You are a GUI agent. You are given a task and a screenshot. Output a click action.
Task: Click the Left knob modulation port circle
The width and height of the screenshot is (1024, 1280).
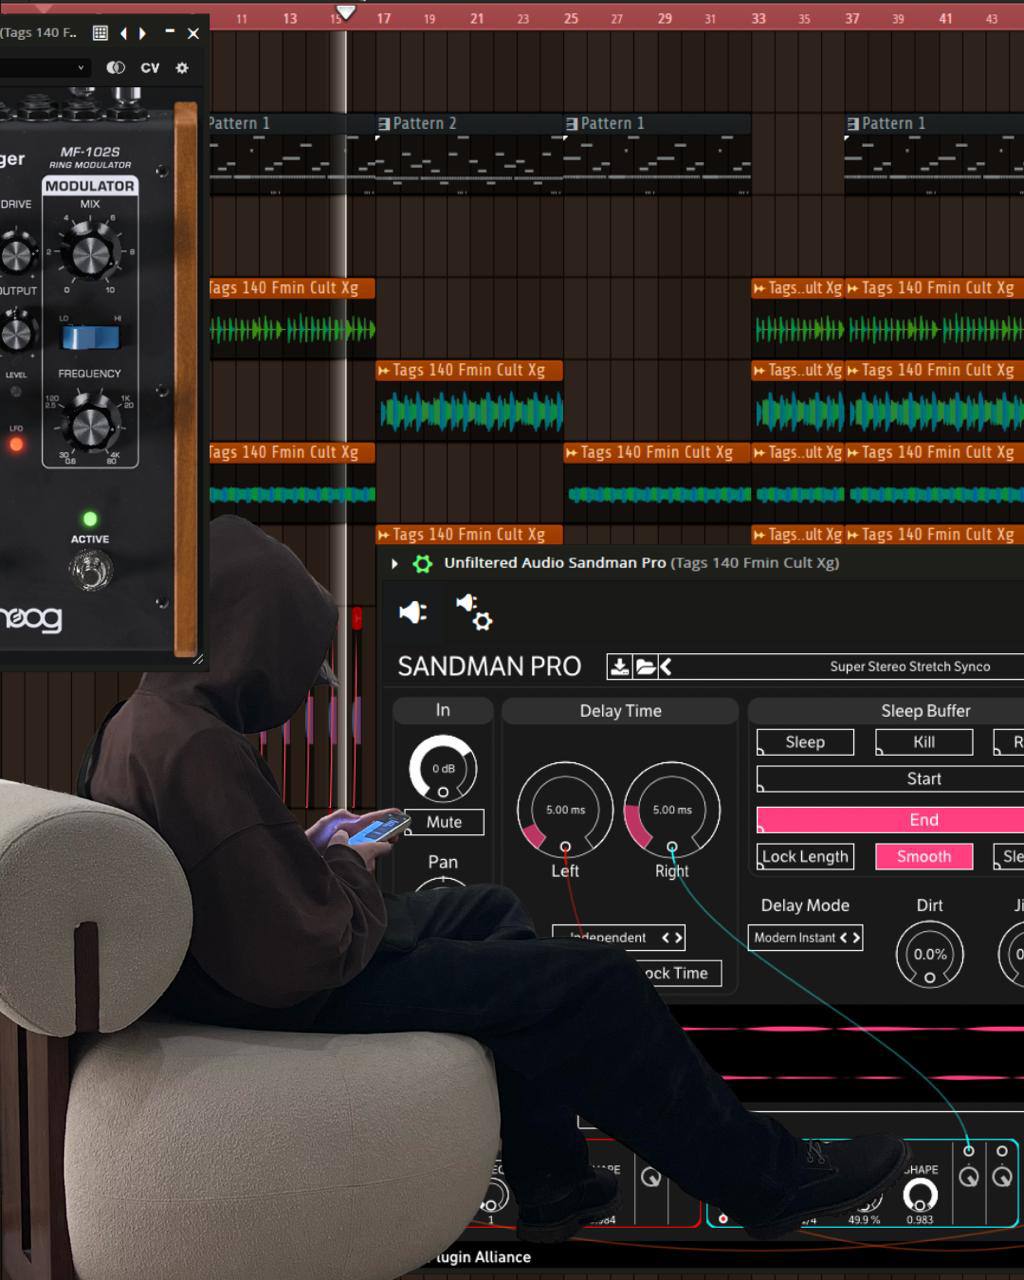[565, 847]
